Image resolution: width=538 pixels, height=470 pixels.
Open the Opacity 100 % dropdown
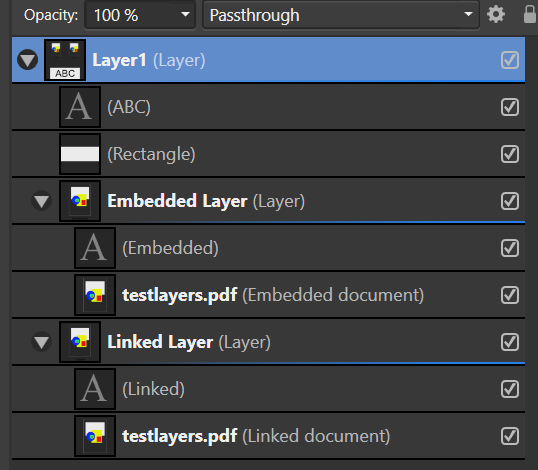tap(140, 15)
